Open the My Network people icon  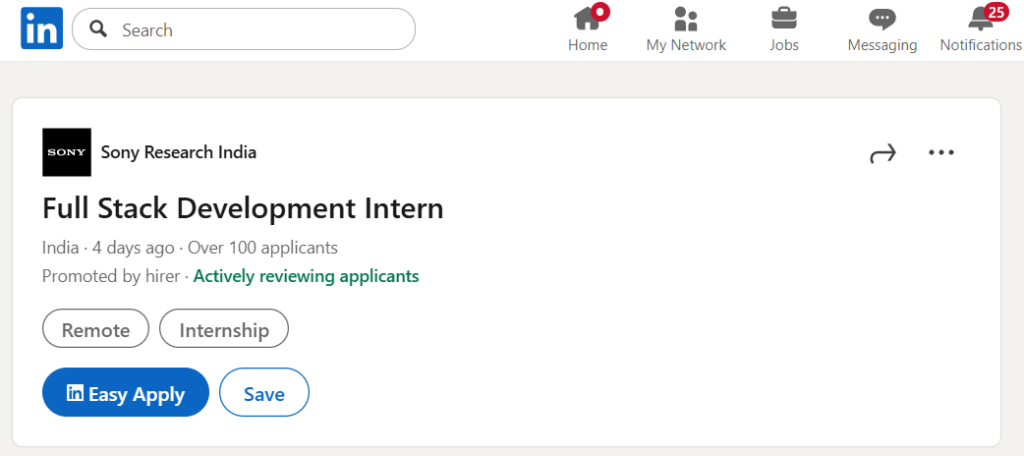pyautogui.click(x=686, y=19)
